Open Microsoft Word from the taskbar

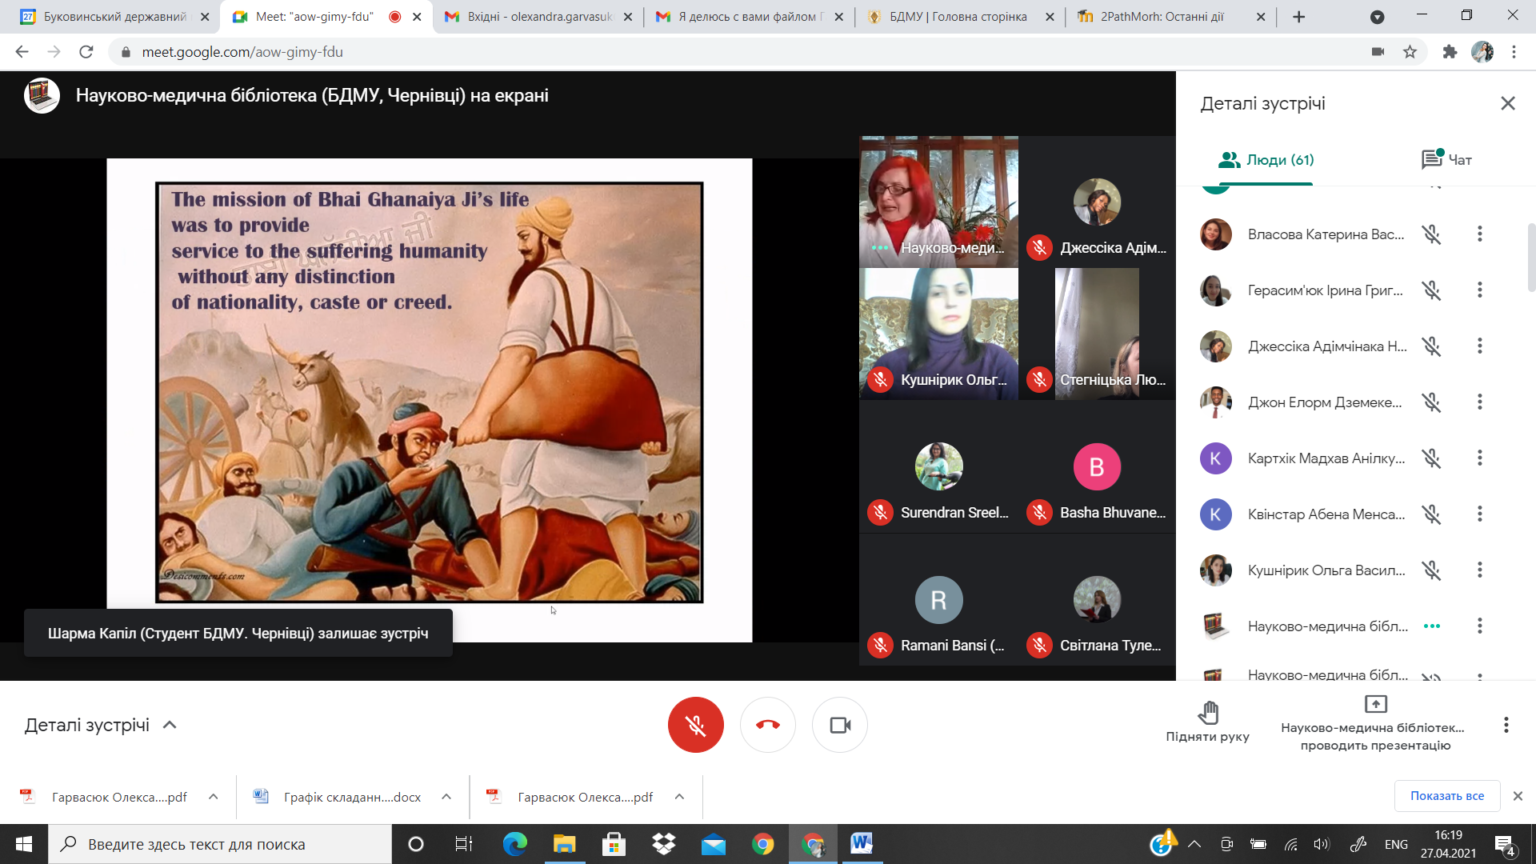(x=861, y=844)
